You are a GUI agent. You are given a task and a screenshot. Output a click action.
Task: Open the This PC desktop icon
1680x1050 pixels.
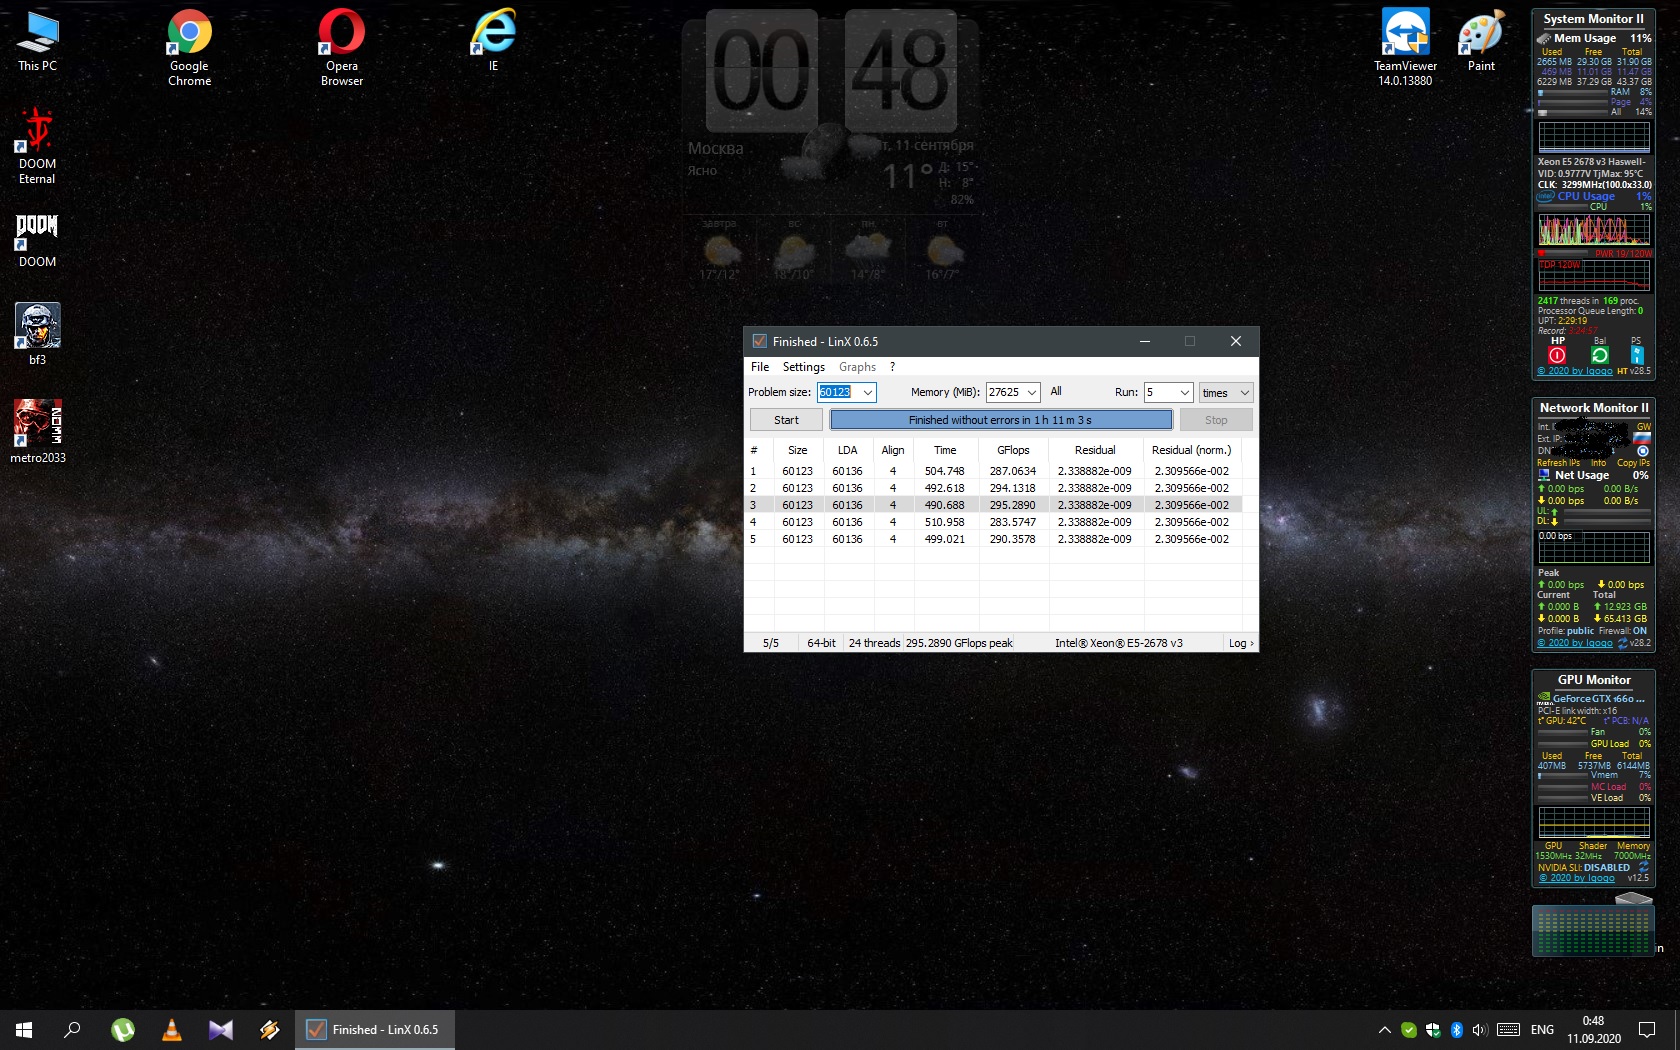[x=38, y=41]
